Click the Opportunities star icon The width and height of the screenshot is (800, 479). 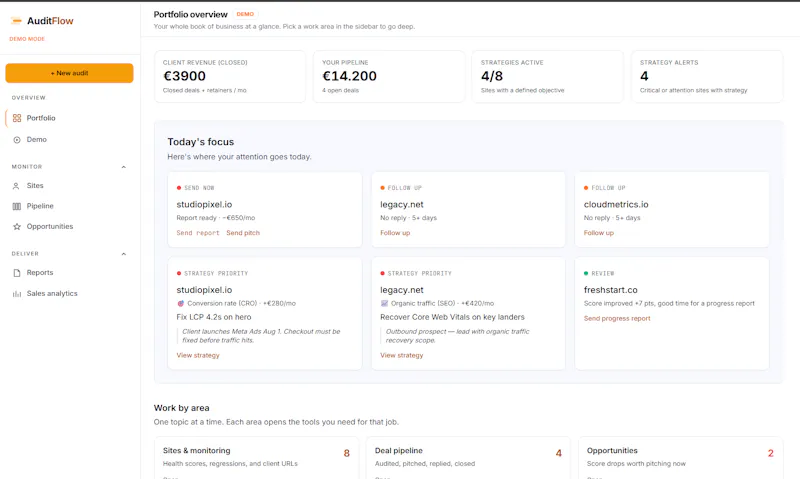tap(17, 226)
